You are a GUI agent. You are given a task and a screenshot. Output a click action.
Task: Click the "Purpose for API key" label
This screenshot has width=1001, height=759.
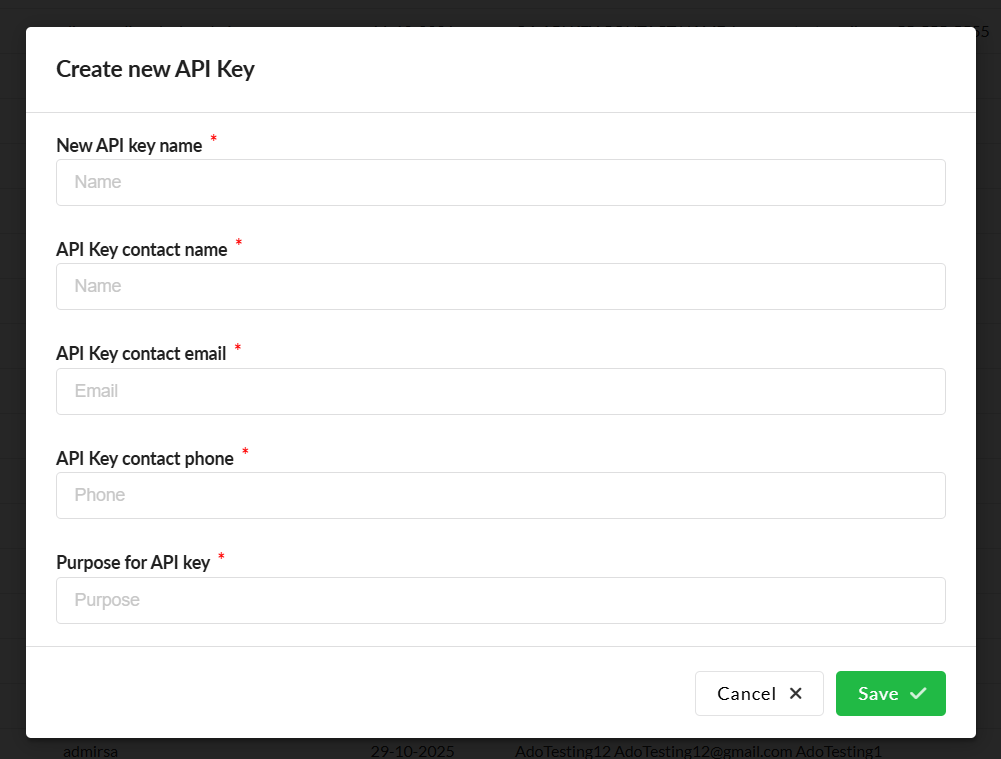pyautogui.click(x=133, y=563)
